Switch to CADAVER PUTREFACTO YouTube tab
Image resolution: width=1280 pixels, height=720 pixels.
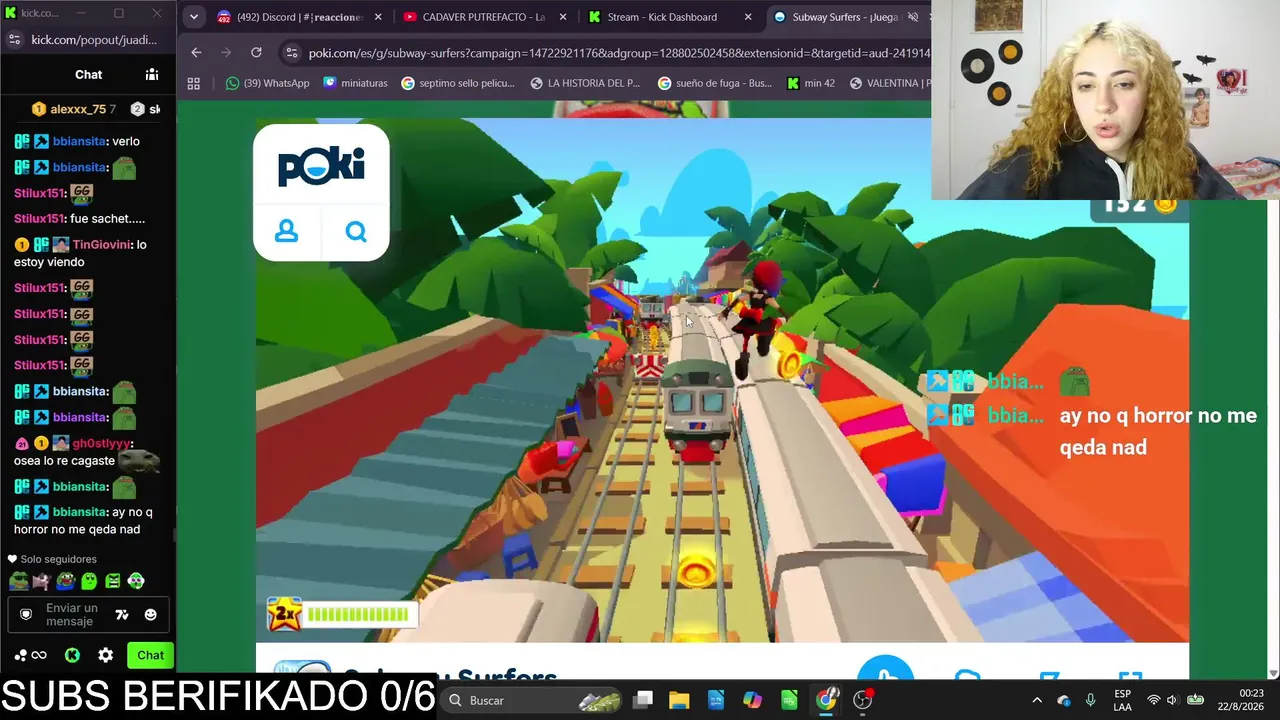coord(485,17)
